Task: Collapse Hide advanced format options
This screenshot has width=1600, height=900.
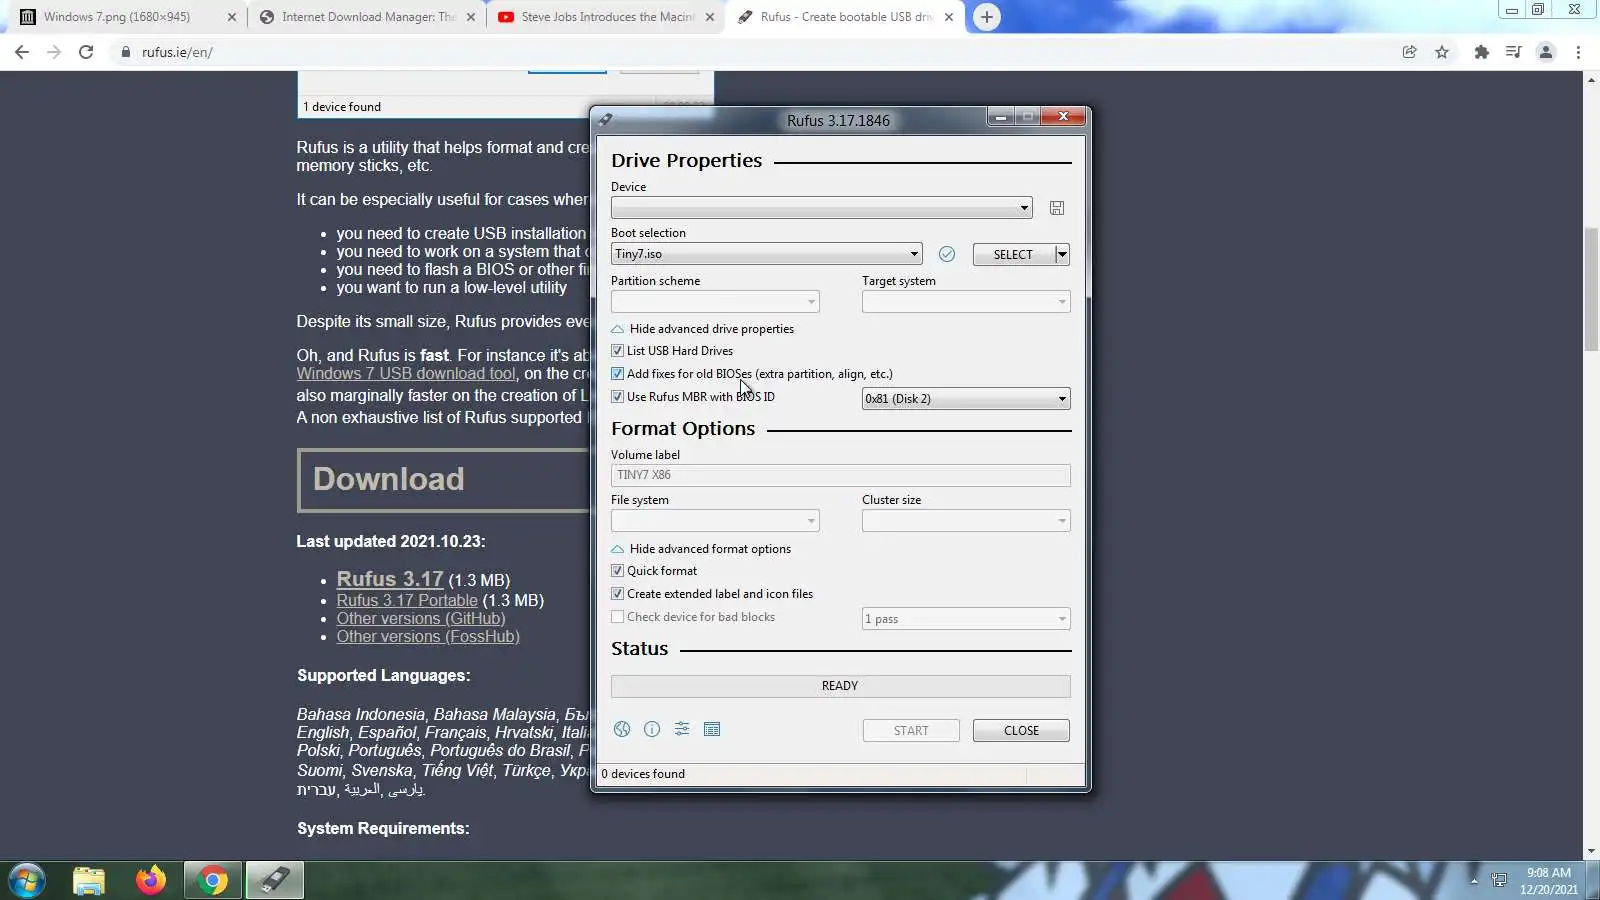Action: [701, 549]
